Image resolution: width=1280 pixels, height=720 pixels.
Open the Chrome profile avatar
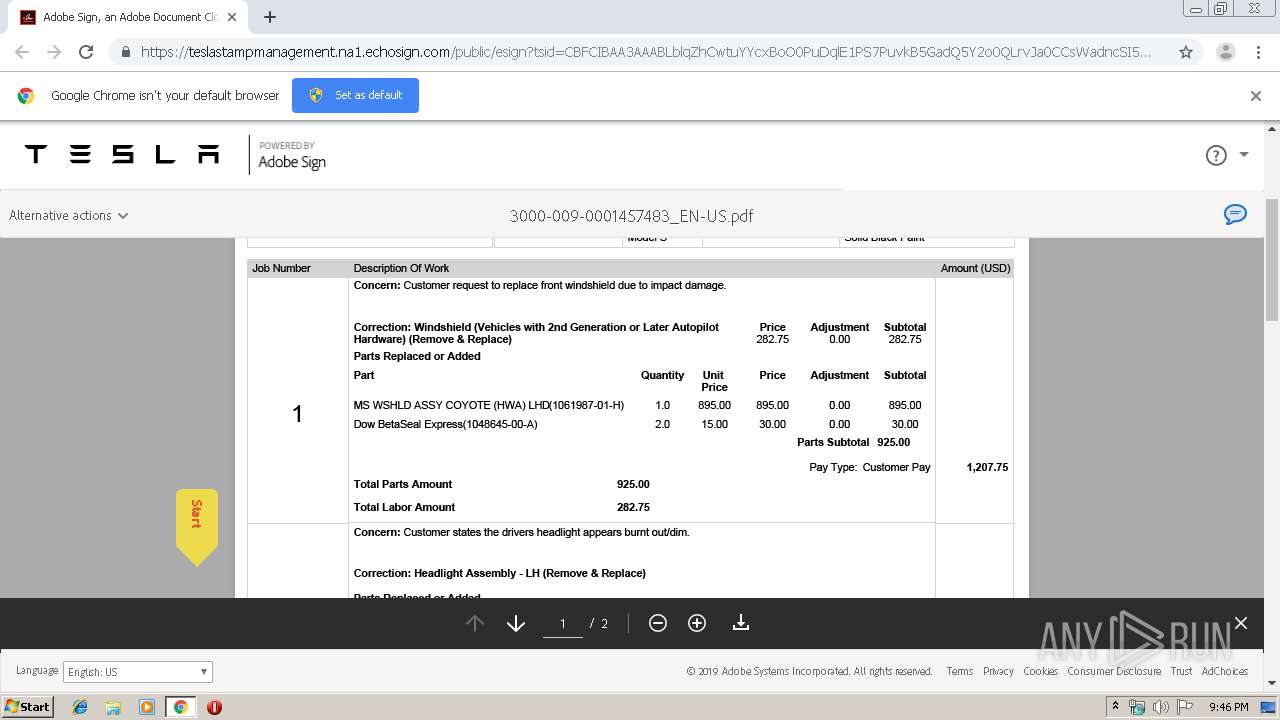pyautogui.click(x=1225, y=52)
